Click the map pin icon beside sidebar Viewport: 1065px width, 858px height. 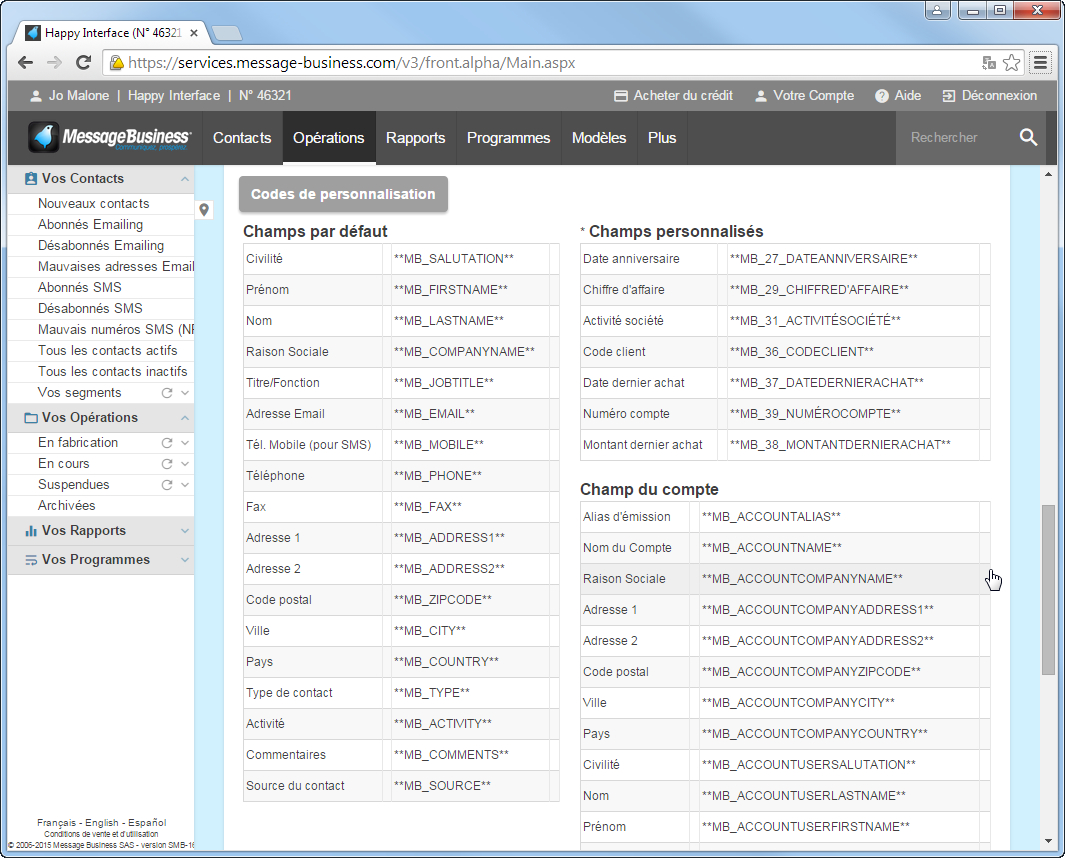[204, 210]
